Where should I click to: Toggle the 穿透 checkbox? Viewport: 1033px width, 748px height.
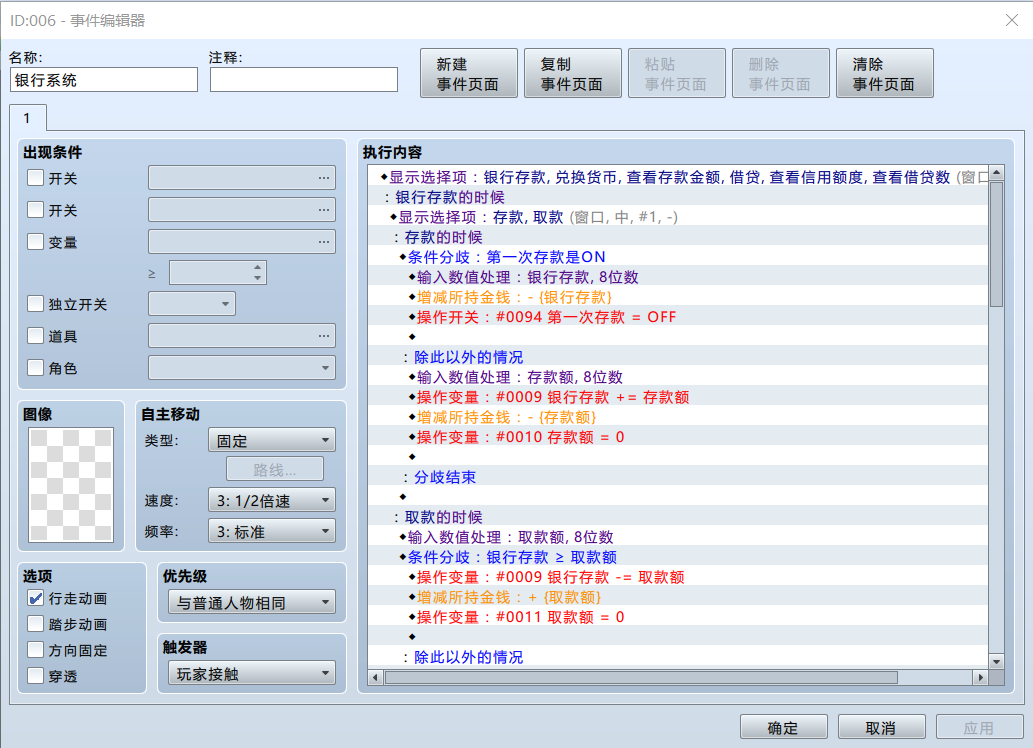36,676
